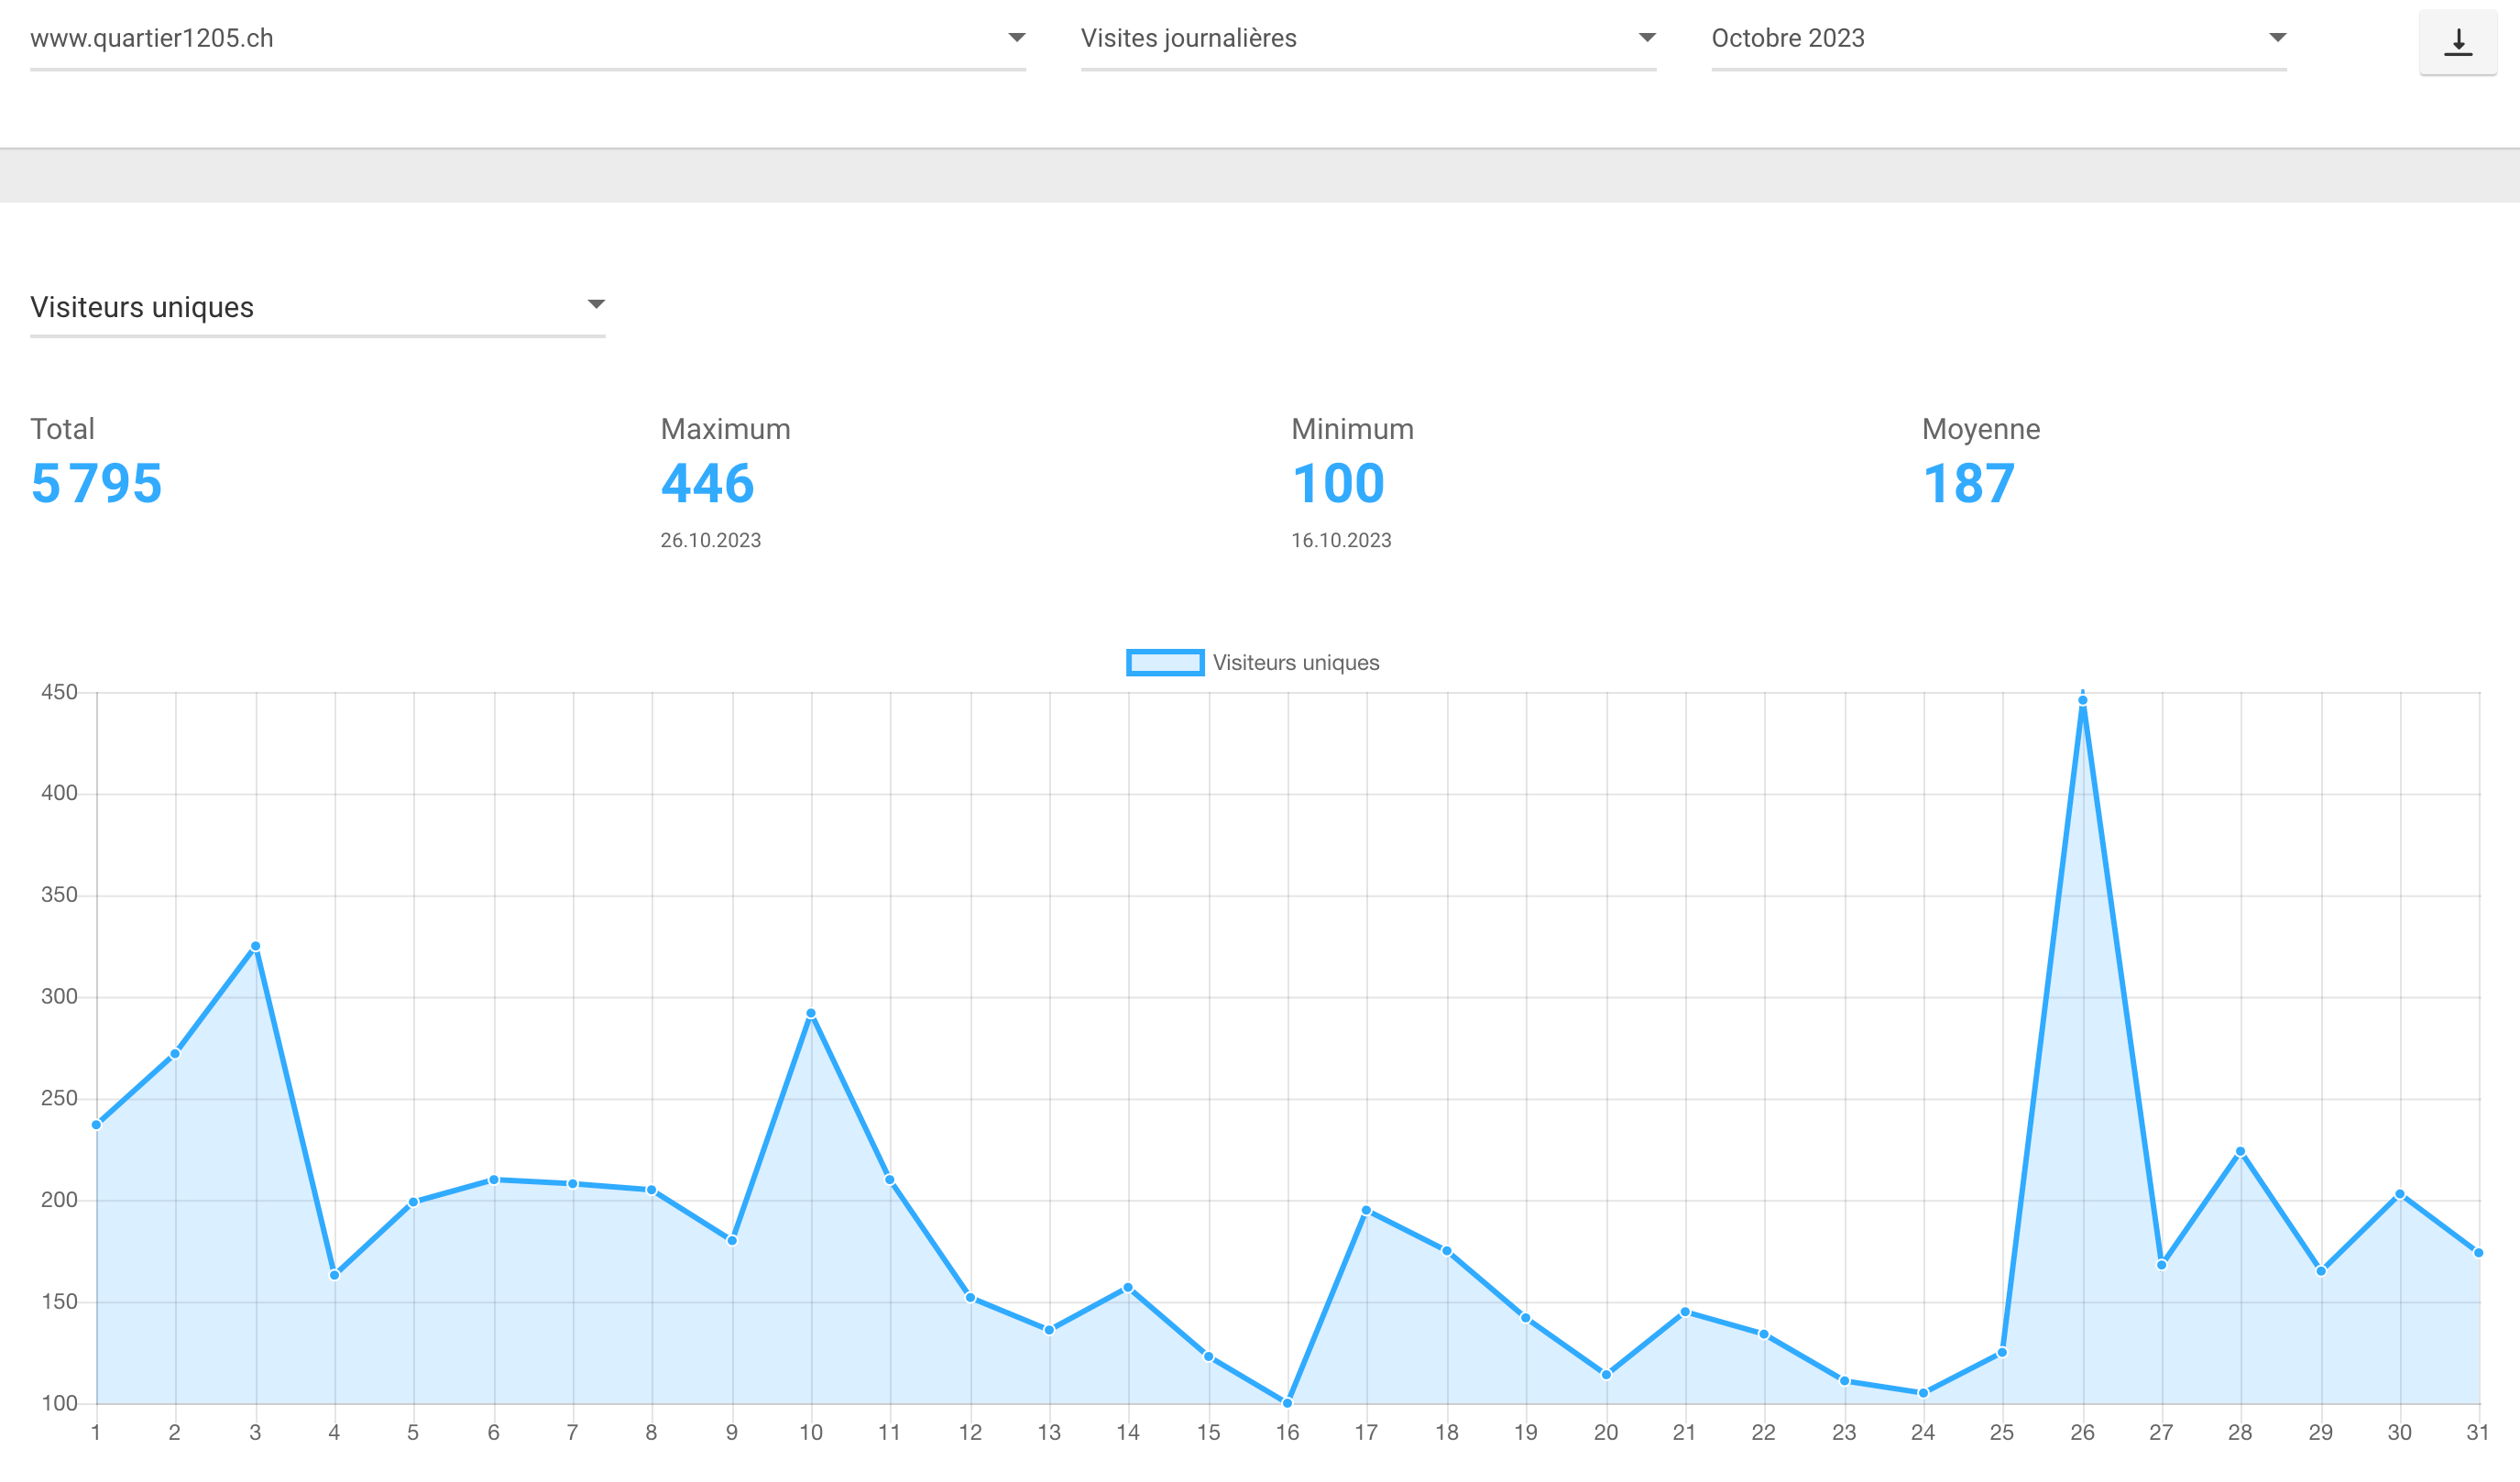Click the data point for day 28
2520x1482 pixels.
point(2240,1151)
